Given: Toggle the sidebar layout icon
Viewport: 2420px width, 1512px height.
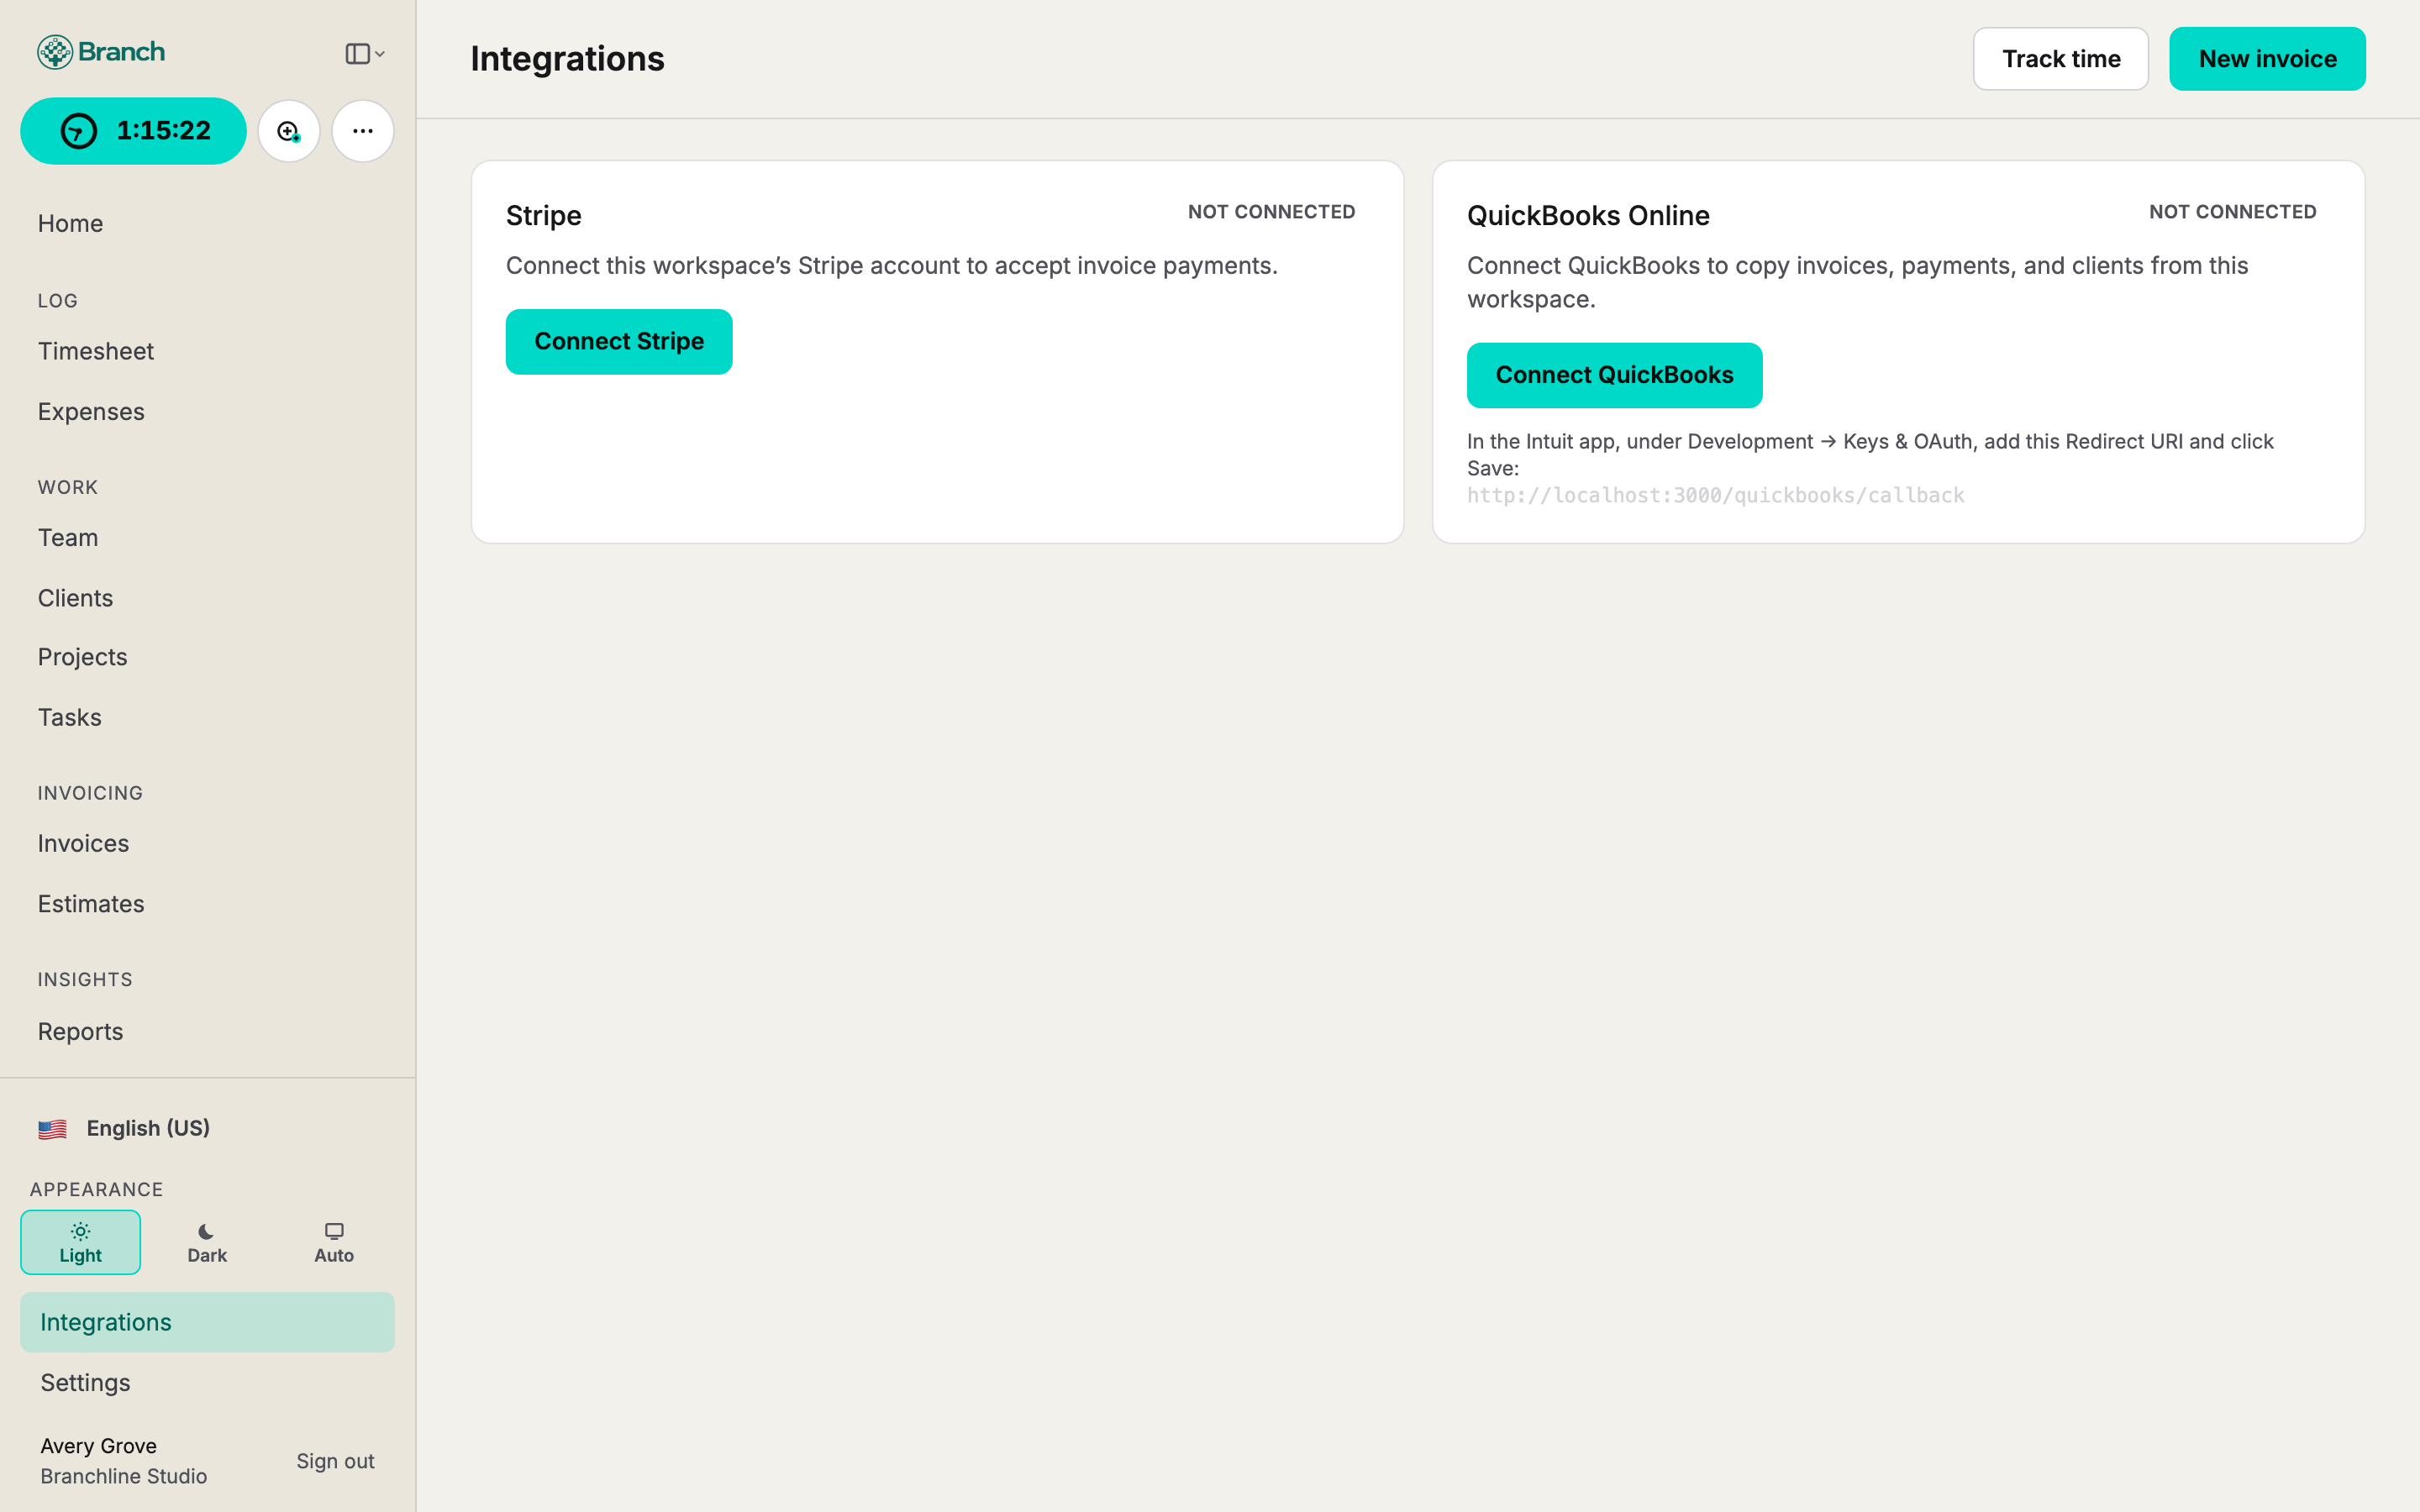Looking at the screenshot, I should 357,54.
